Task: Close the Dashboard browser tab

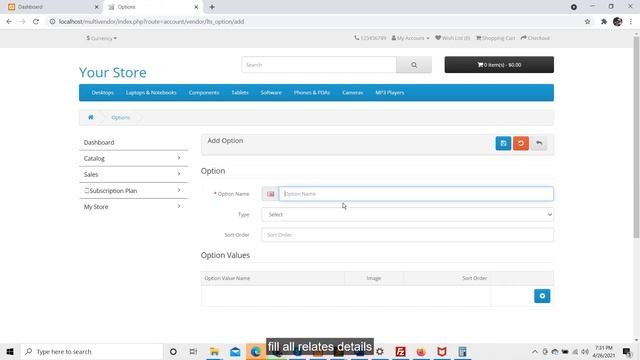Action: (96, 7)
